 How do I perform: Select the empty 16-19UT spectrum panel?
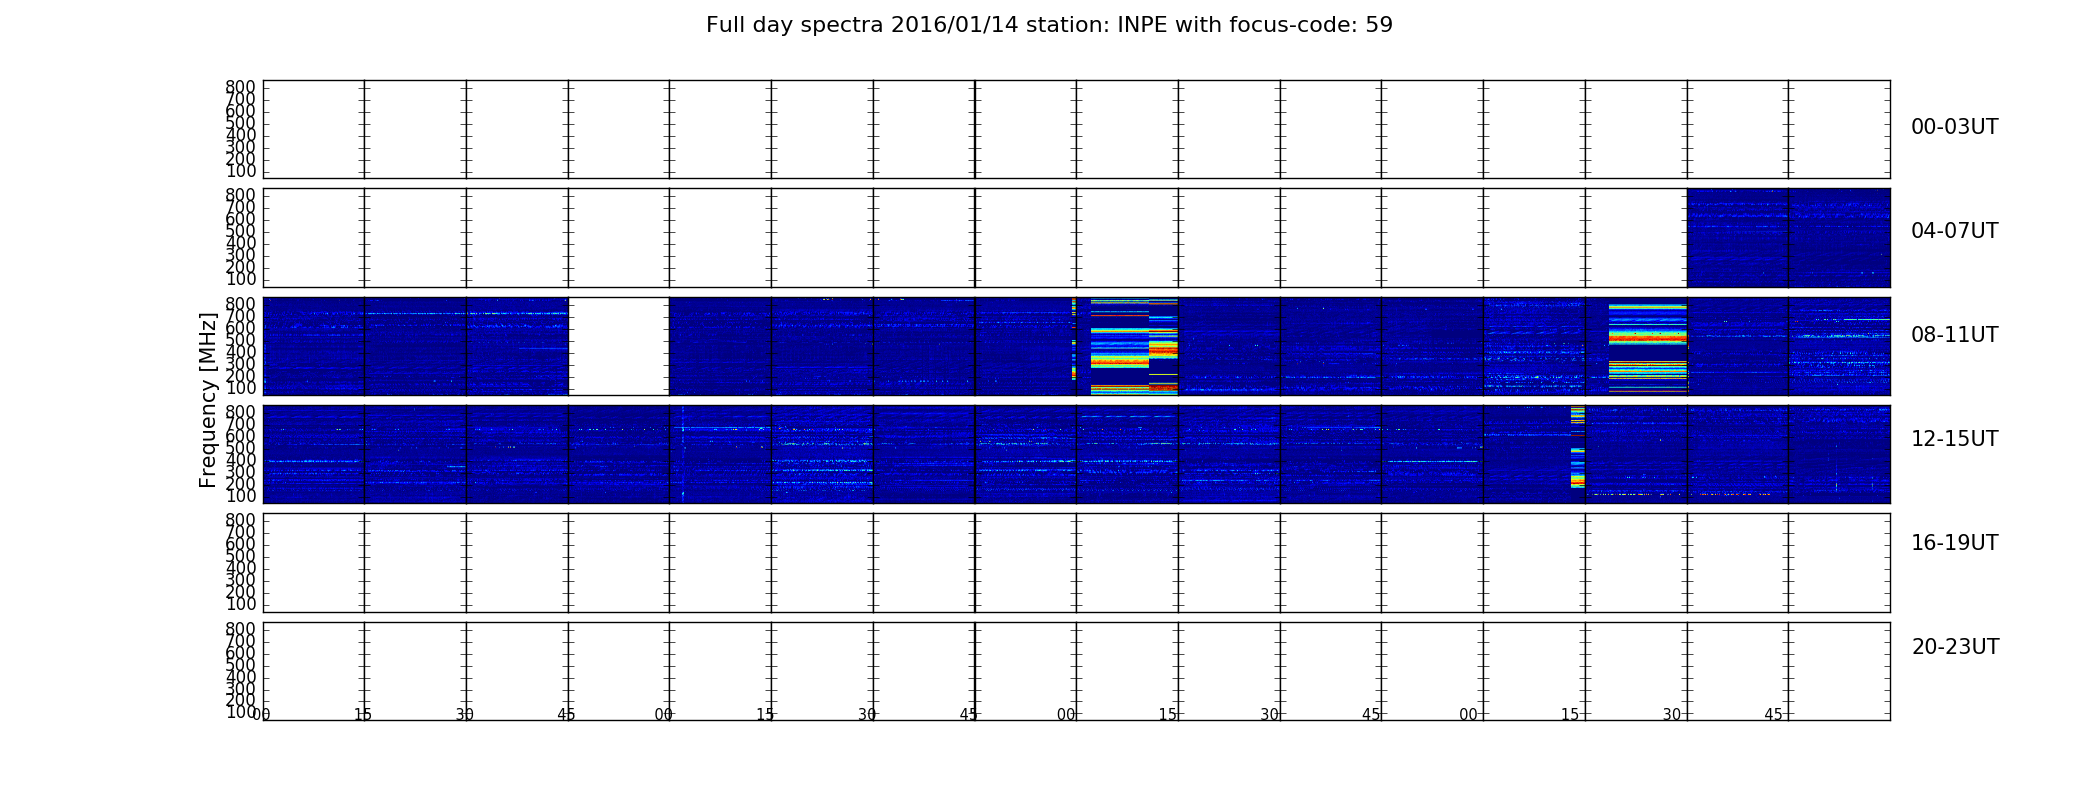(1076, 562)
